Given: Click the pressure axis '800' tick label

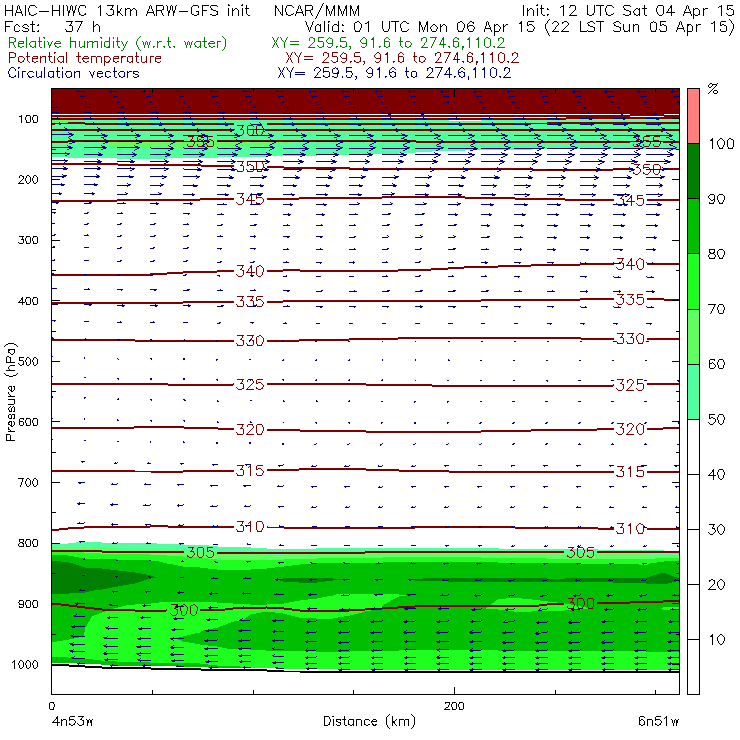Looking at the screenshot, I should point(28,543).
